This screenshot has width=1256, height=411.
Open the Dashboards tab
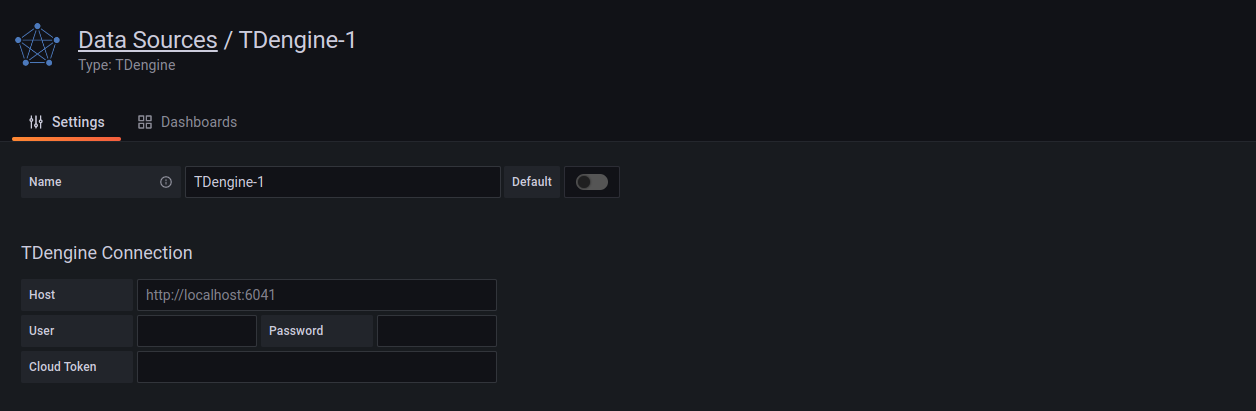click(188, 122)
